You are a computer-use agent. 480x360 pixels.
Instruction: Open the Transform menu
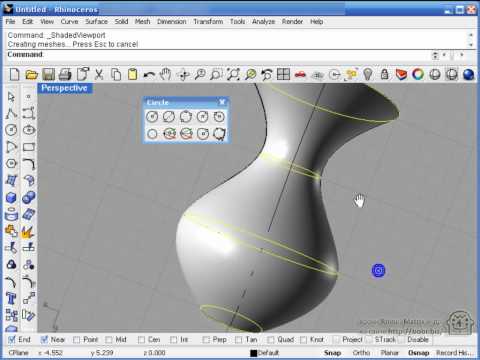click(x=208, y=21)
